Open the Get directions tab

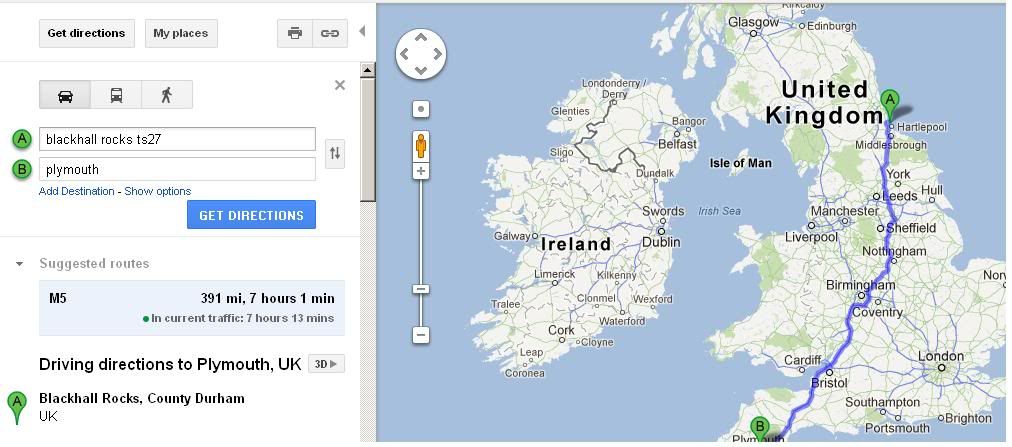[87, 33]
